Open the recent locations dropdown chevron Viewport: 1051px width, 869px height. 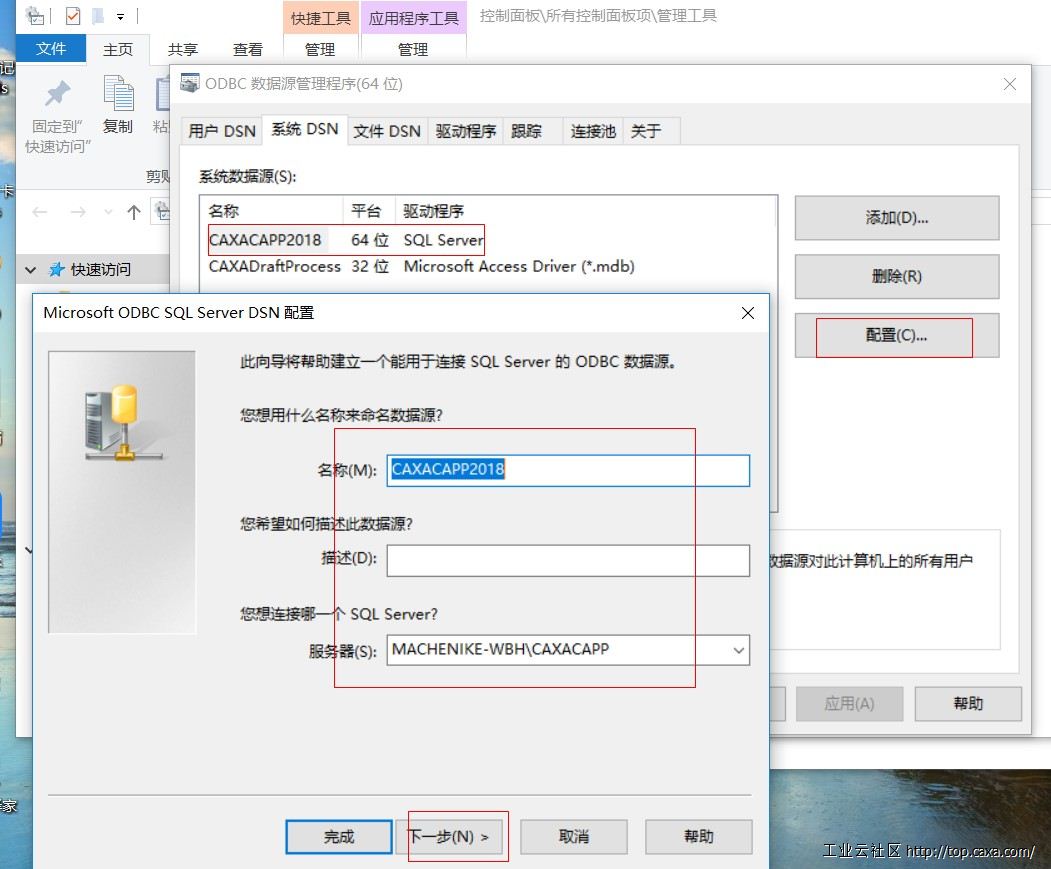(108, 213)
